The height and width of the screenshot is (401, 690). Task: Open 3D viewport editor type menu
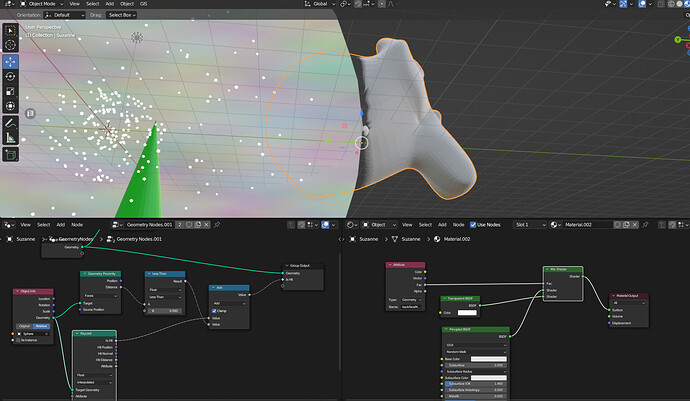tap(9, 4)
